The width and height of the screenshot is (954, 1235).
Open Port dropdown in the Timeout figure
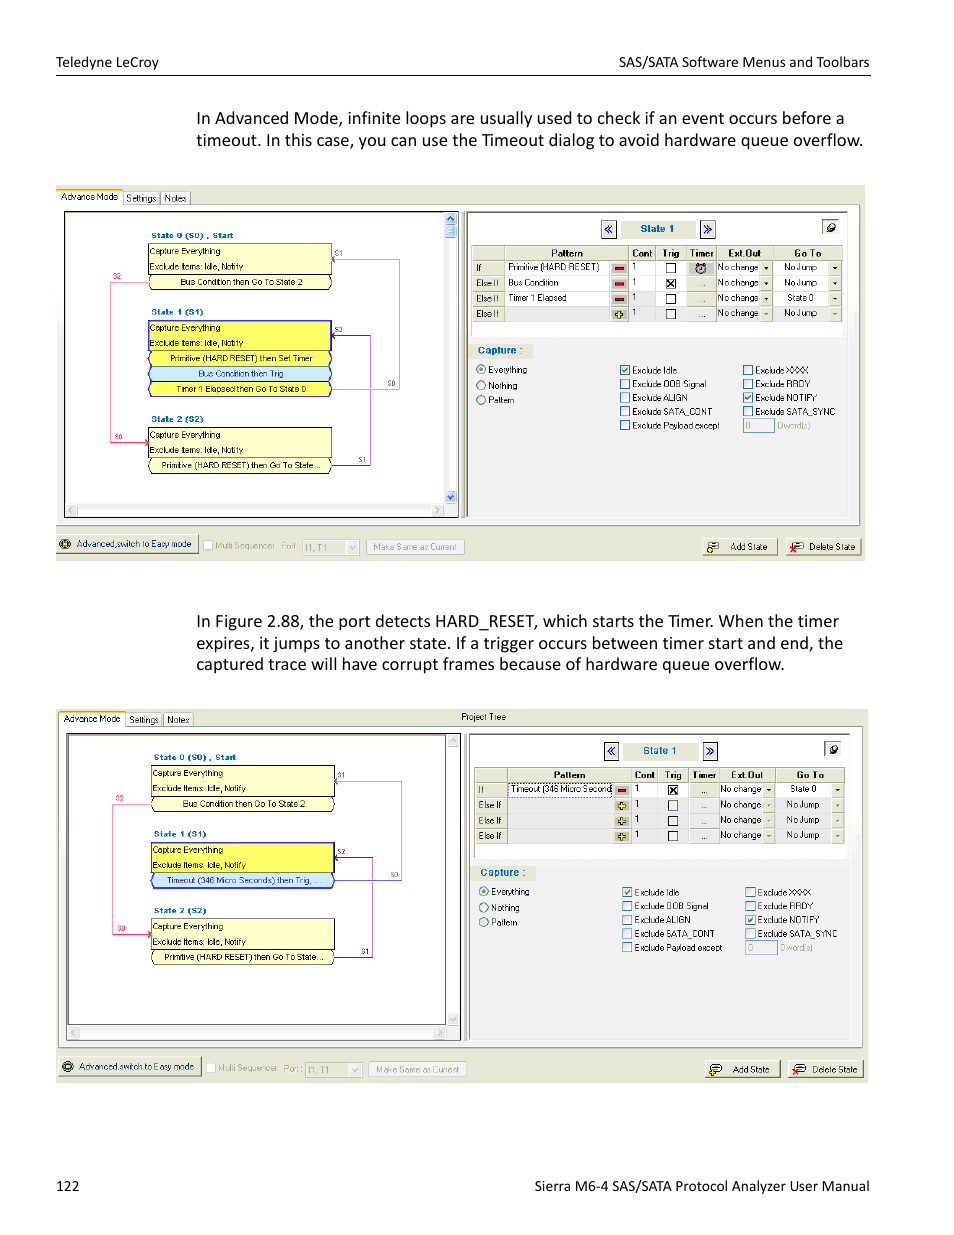click(x=355, y=1070)
